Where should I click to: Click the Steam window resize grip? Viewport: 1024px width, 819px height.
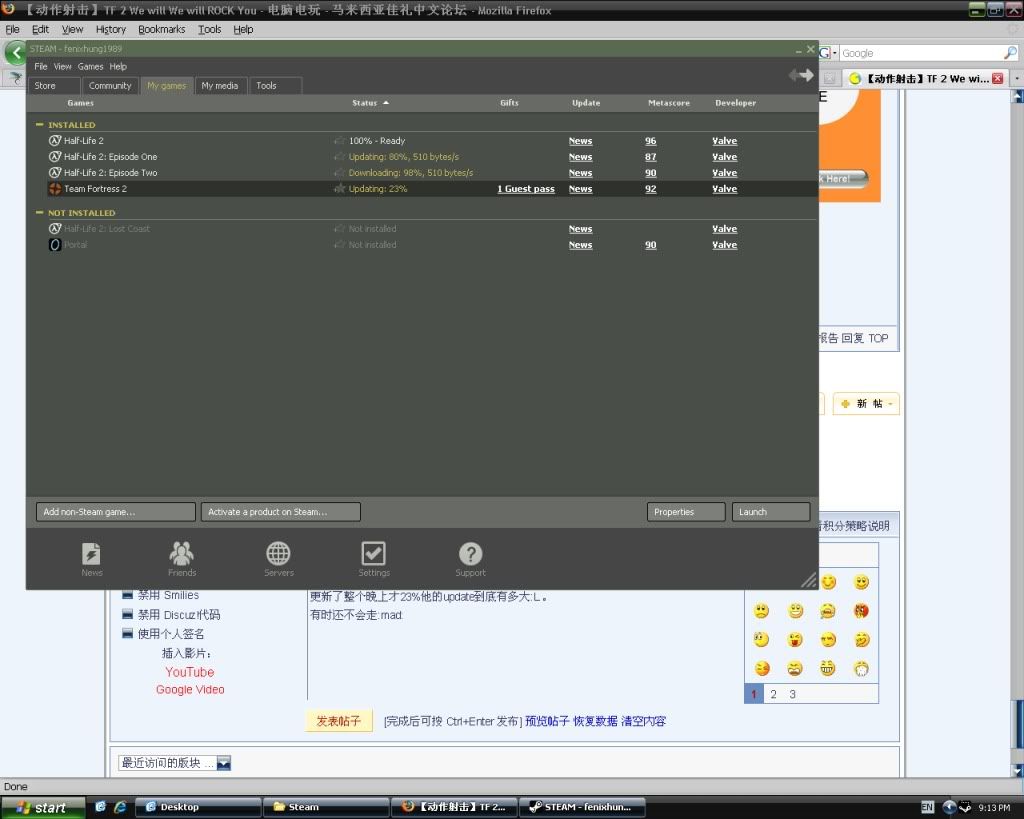808,579
